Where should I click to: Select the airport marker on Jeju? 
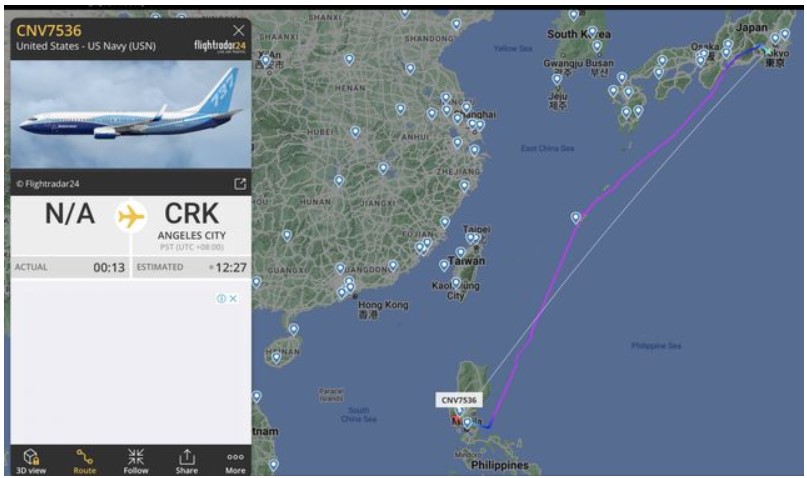pos(557,80)
